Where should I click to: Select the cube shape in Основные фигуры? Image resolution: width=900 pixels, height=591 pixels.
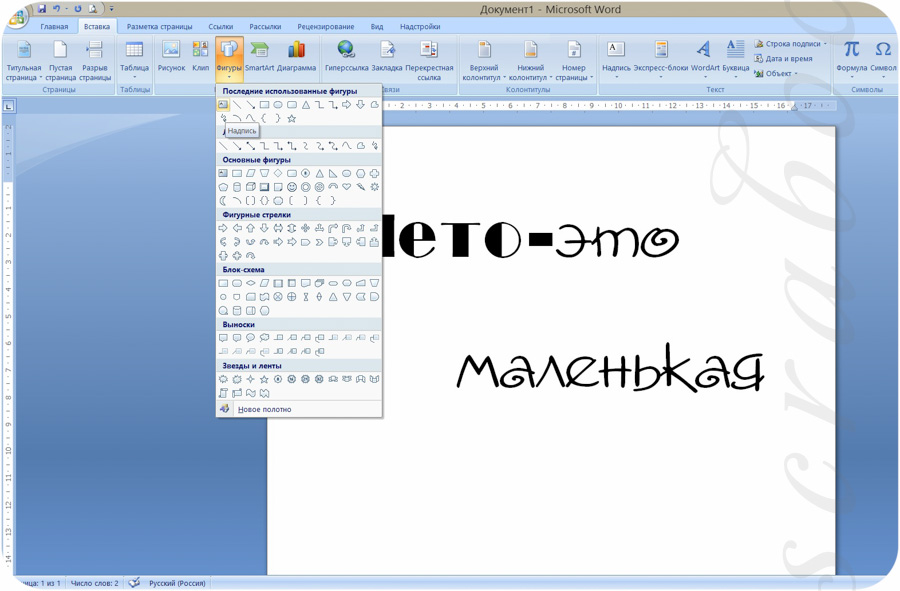click(251, 187)
